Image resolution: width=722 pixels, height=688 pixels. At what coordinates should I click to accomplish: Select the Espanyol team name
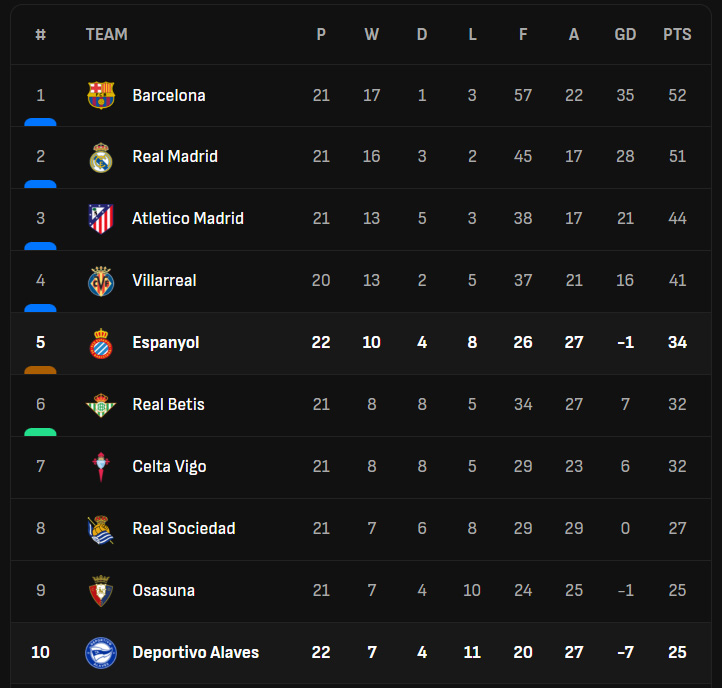pyautogui.click(x=166, y=343)
